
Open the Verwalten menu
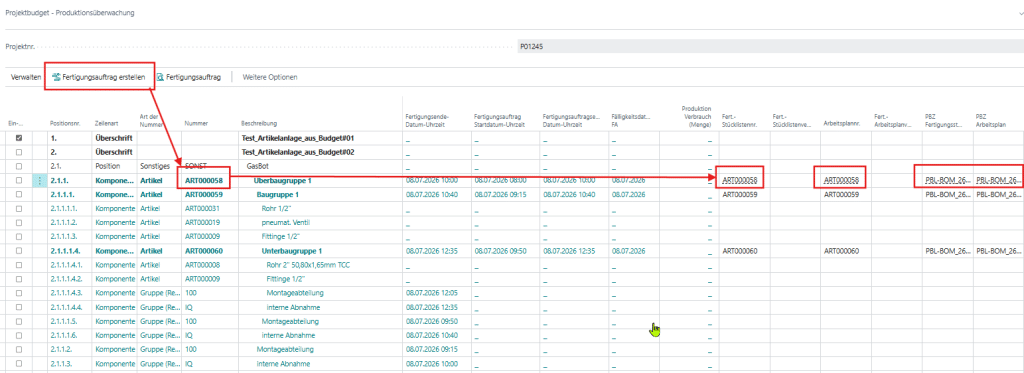[x=26, y=77]
